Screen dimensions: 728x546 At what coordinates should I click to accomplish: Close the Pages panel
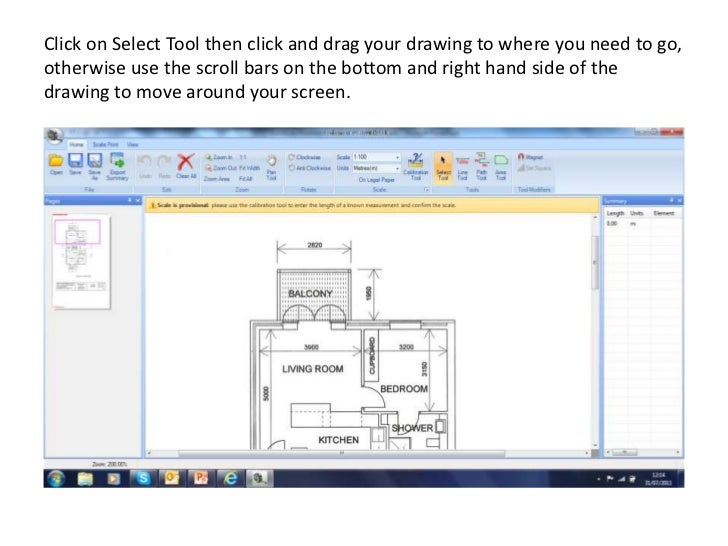pos(137,200)
